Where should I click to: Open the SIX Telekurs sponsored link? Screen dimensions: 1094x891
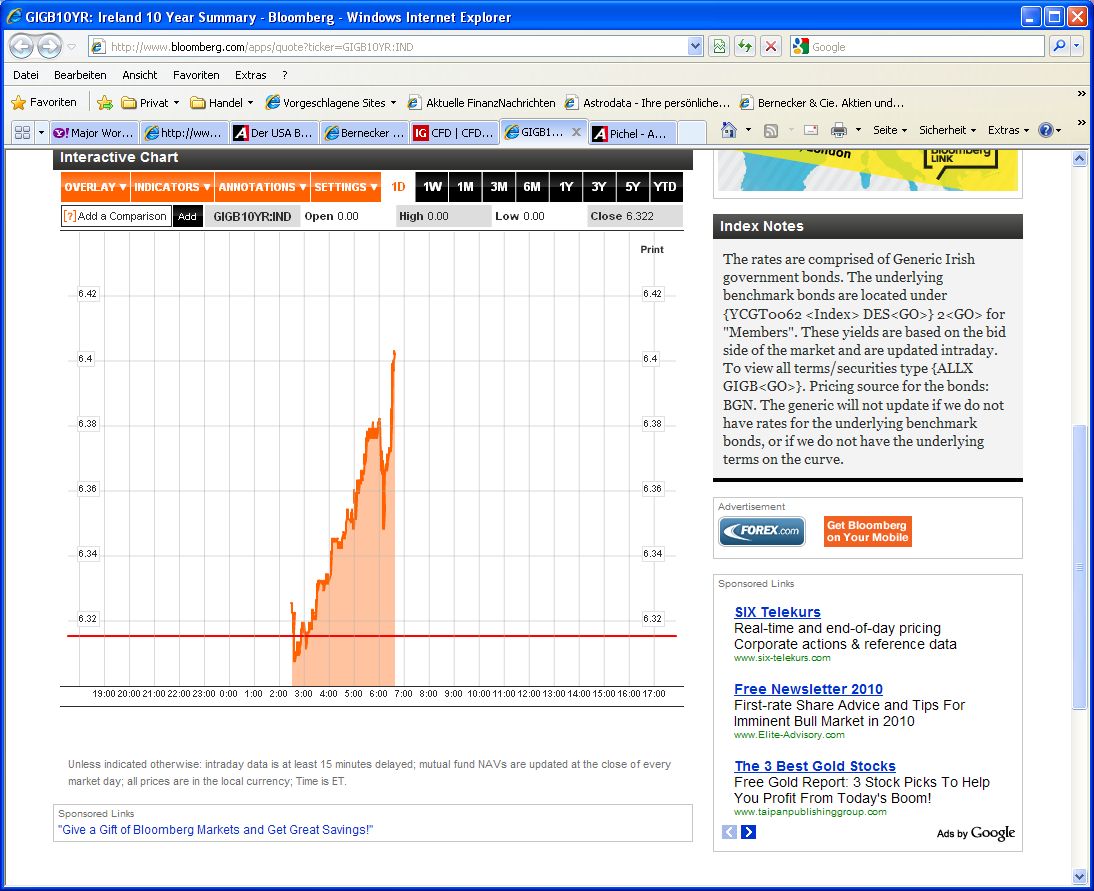tap(777, 612)
